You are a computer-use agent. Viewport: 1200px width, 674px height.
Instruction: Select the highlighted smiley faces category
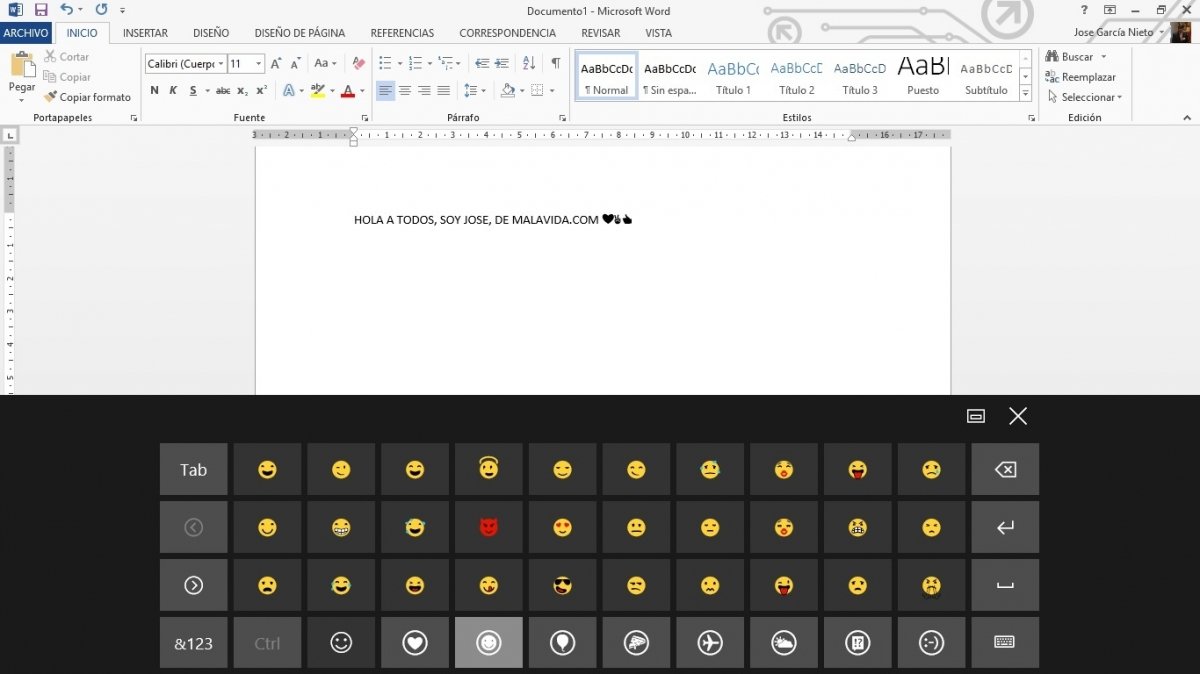pos(488,643)
